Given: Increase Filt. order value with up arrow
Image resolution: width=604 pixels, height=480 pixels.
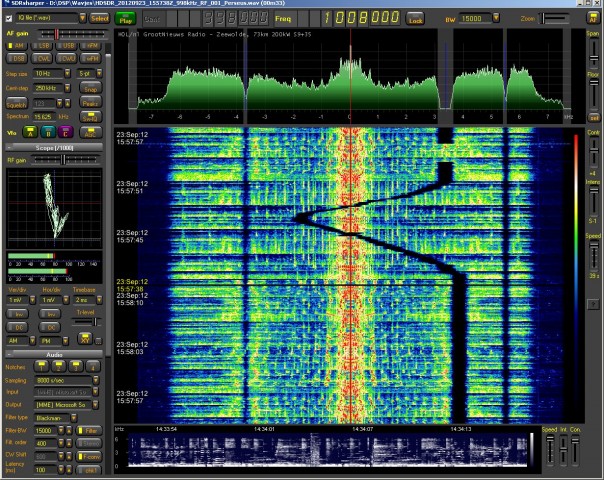Looking at the screenshot, I should click(x=69, y=443).
